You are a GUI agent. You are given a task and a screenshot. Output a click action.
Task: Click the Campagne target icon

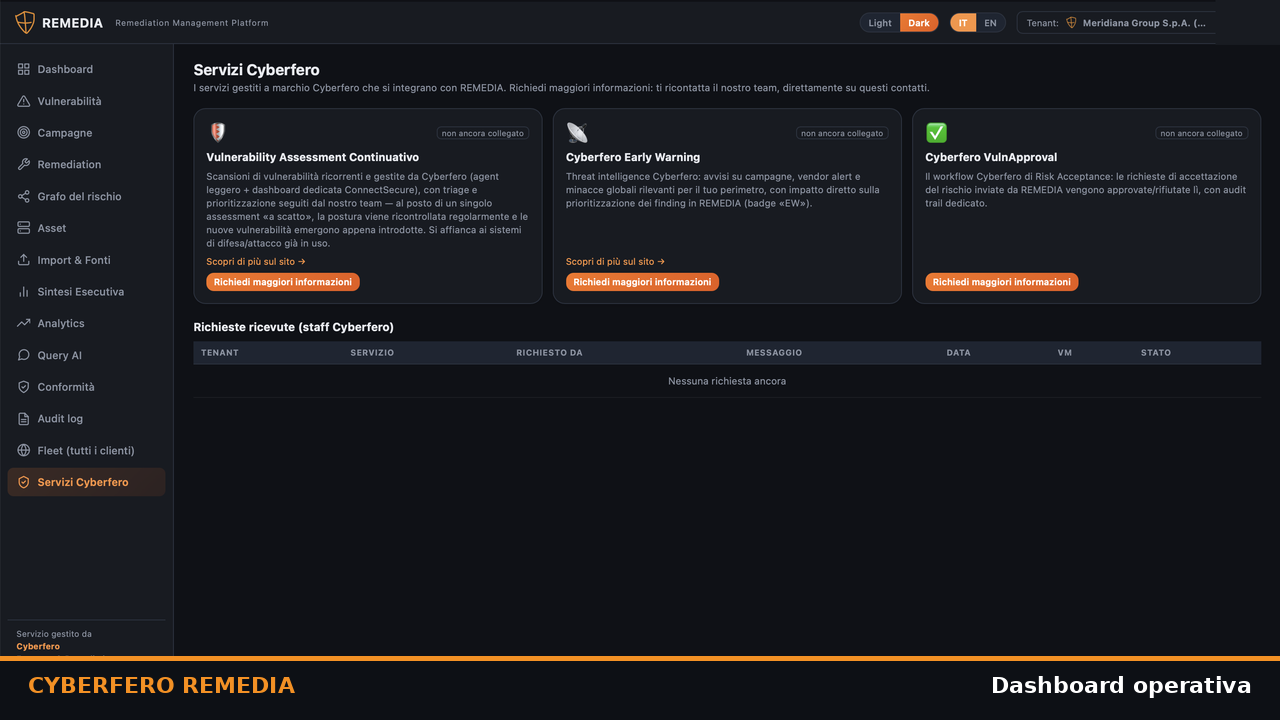click(24, 133)
